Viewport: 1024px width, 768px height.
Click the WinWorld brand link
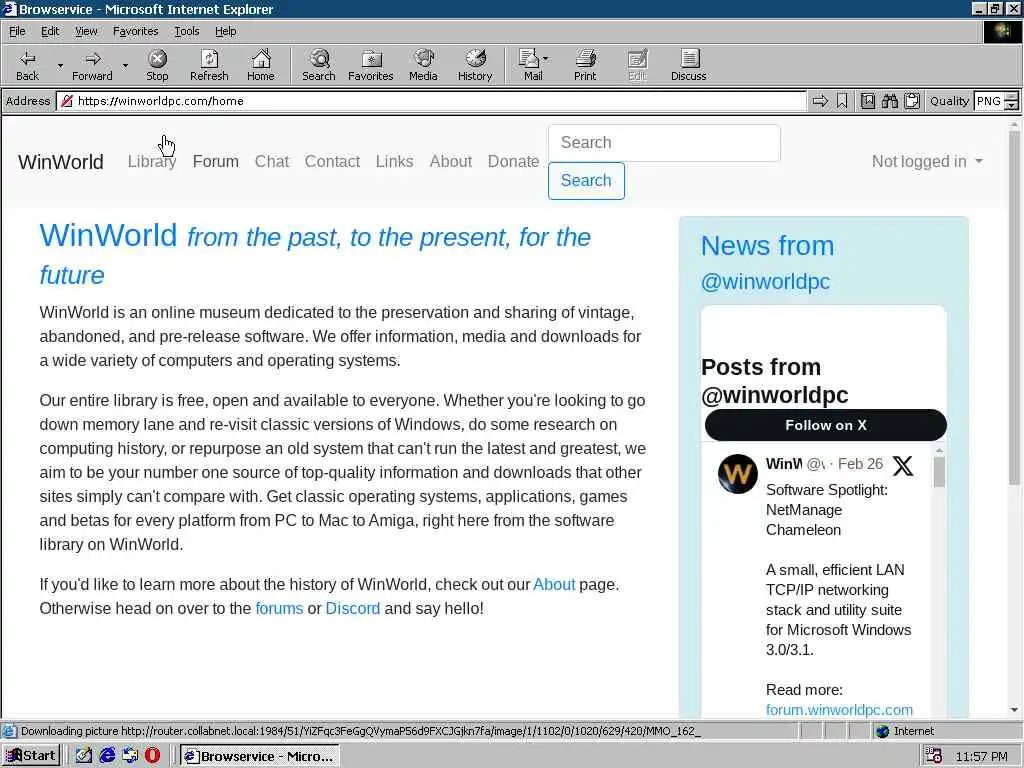click(x=61, y=162)
